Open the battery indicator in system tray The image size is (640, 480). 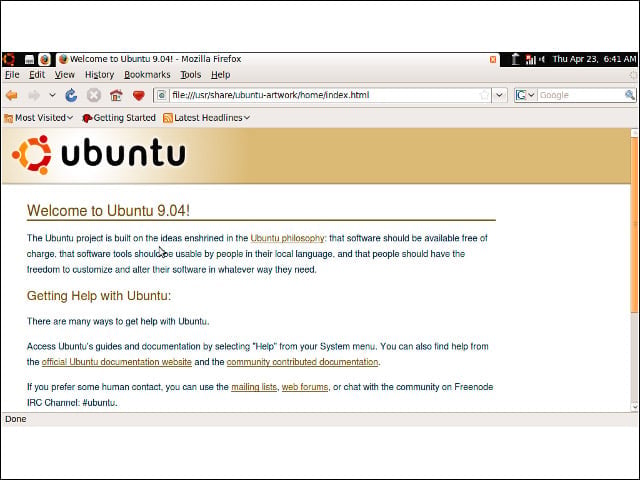click(x=516, y=60)
